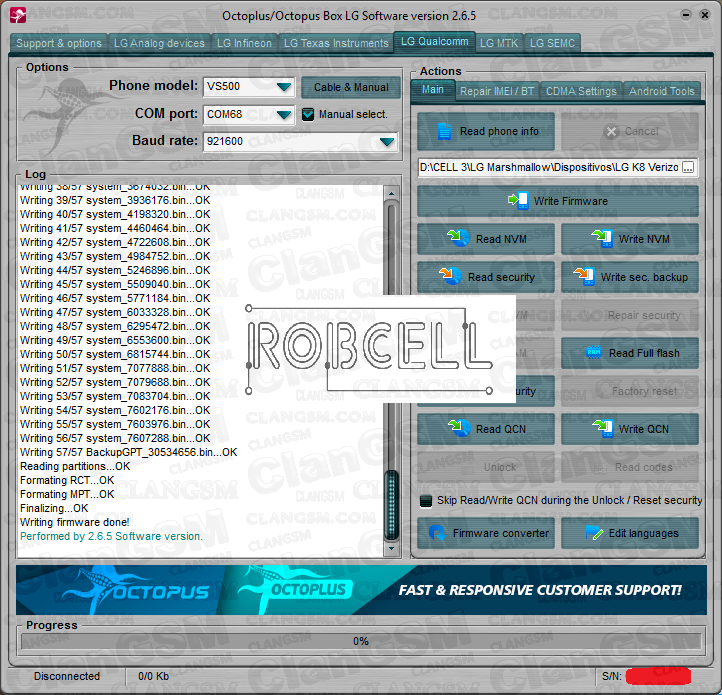
Task: Open Android Tools tab
Action: [661, 91]
